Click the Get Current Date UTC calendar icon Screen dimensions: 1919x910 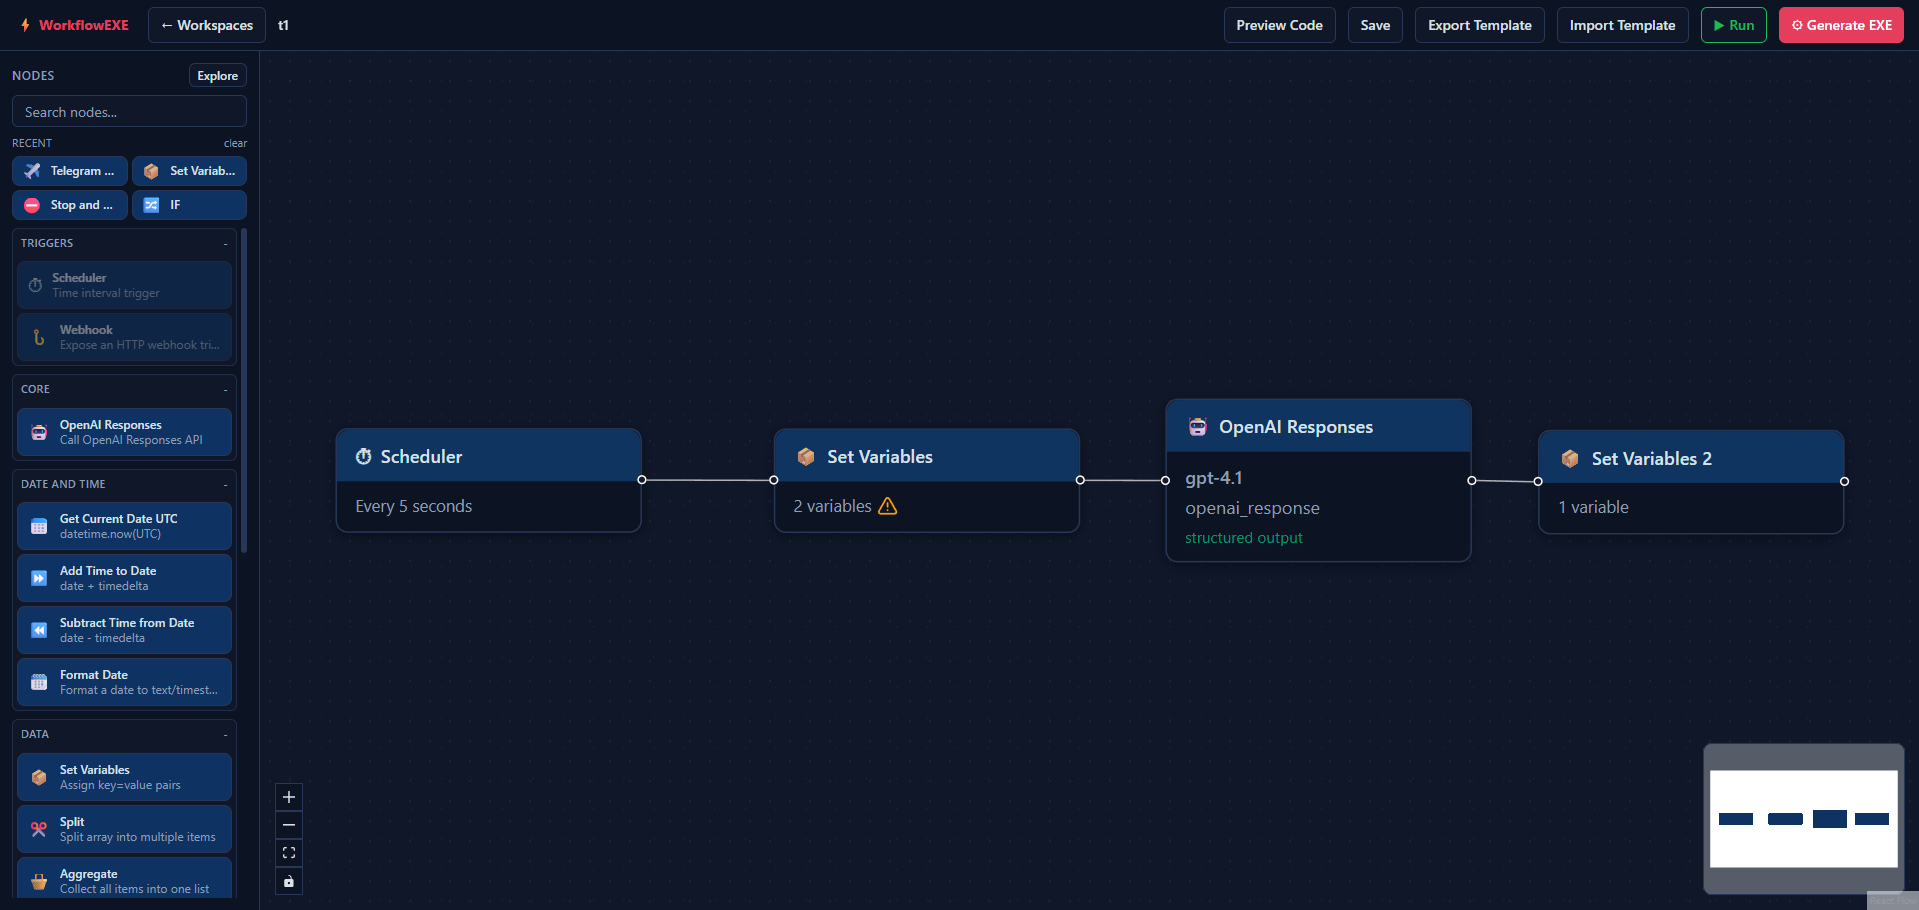(39, 526)
